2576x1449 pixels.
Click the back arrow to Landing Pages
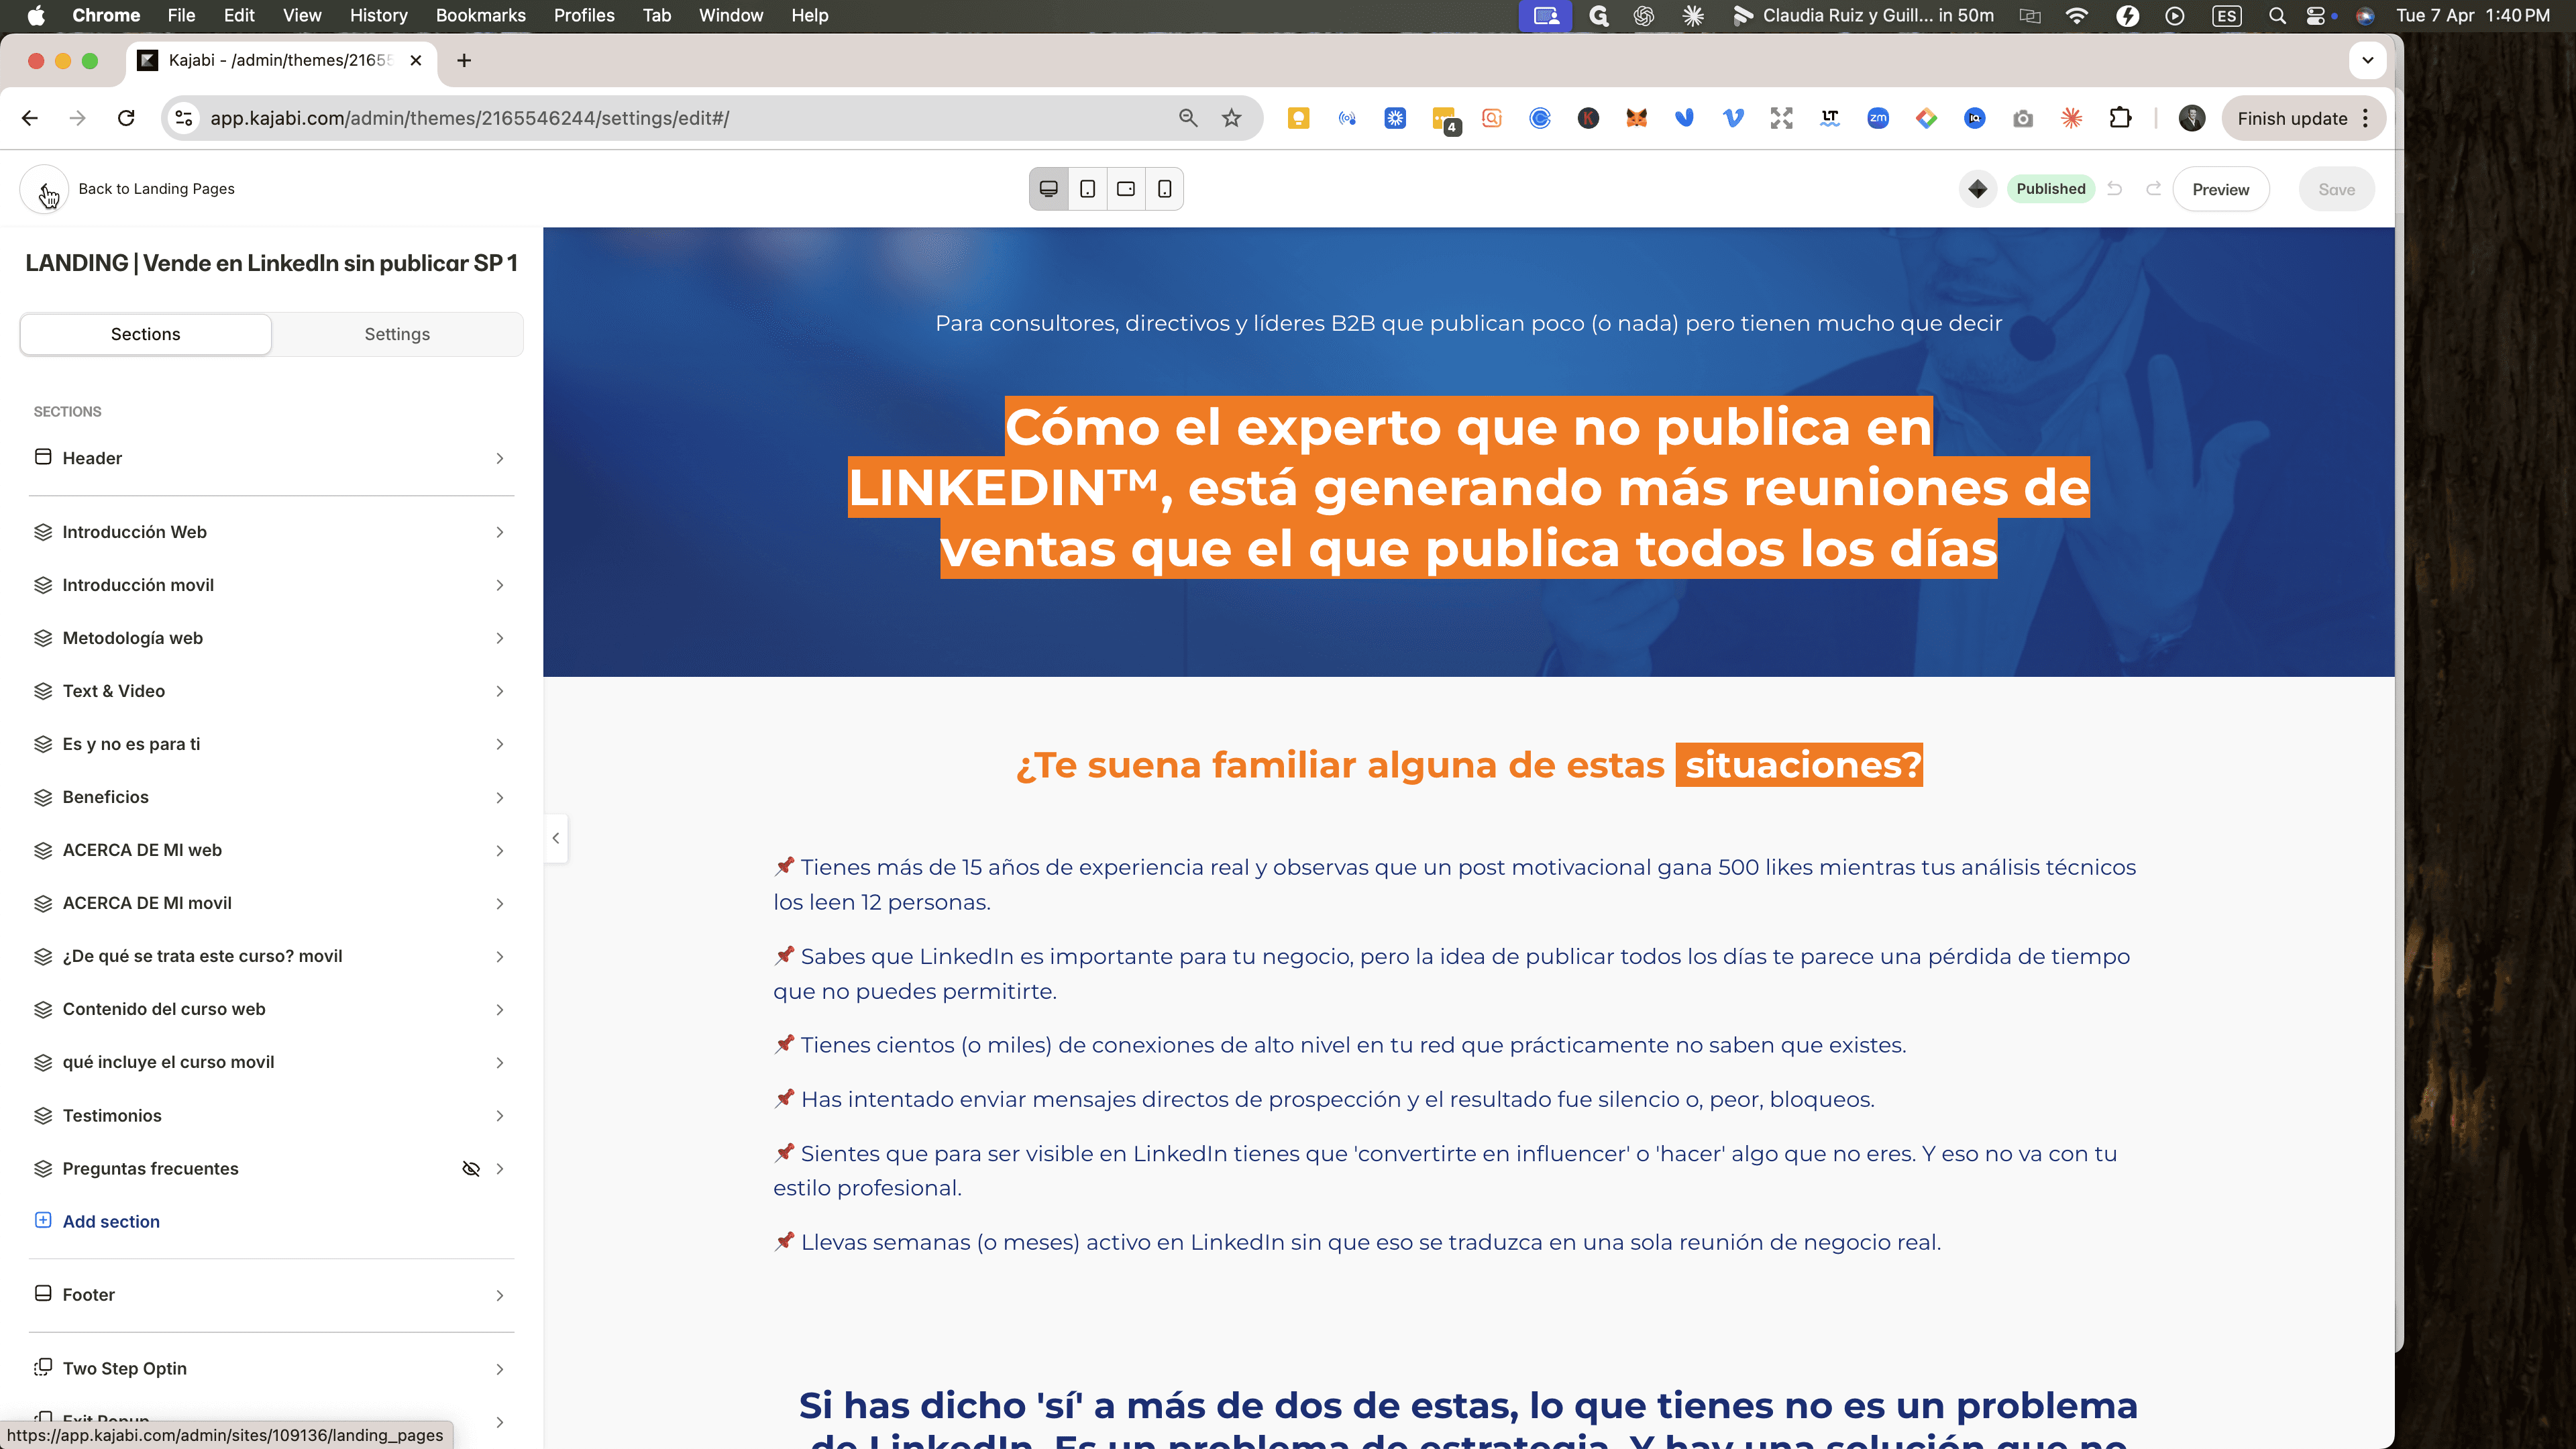44,189
